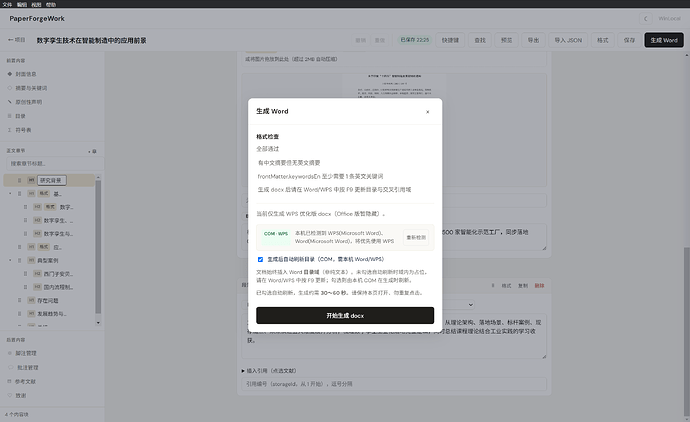Open 致谢 in the sidebar

[x=20, y=396]
